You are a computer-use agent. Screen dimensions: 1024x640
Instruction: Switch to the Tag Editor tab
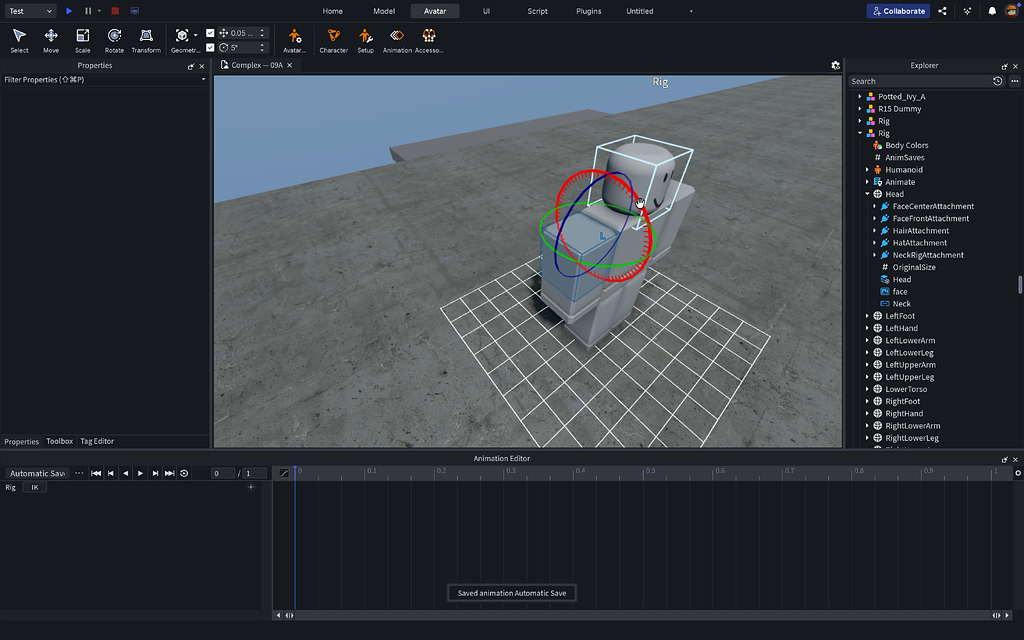[x=97, y=441]
